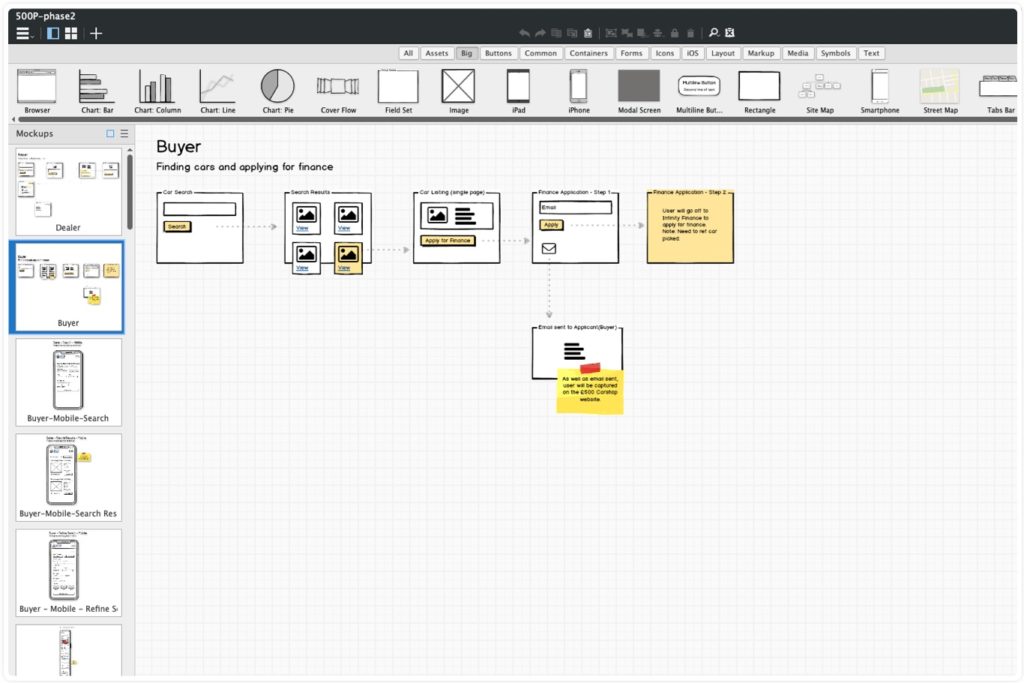Viewport: 1024px width, 683px height.
Task: Click the Trash icon to delete the selection
Action: pyautogui.click(x=690, y=32)
